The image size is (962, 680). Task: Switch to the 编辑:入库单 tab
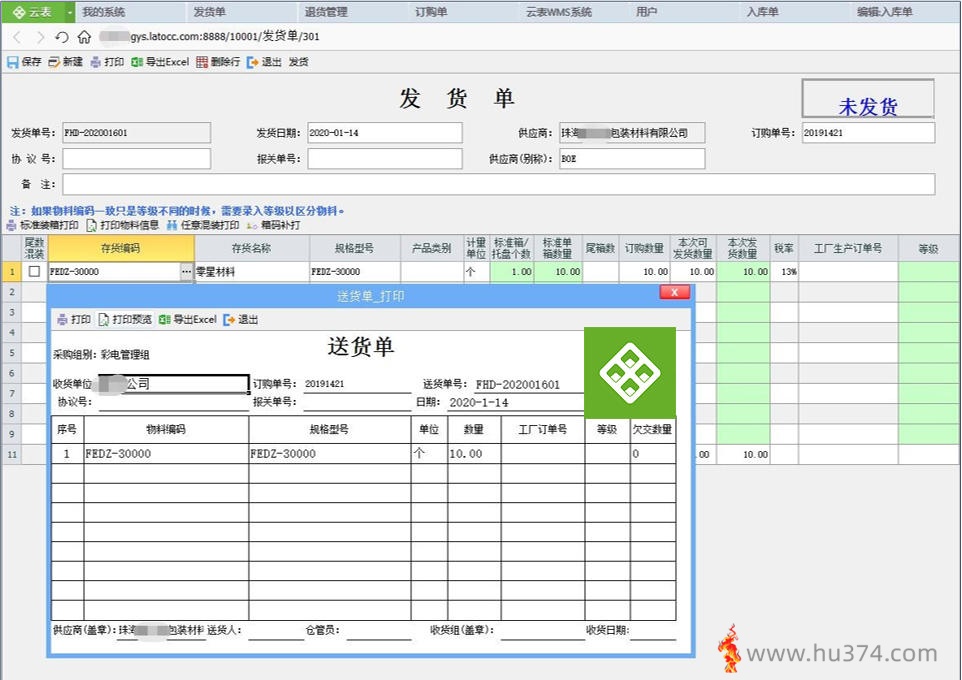[885, 12]
